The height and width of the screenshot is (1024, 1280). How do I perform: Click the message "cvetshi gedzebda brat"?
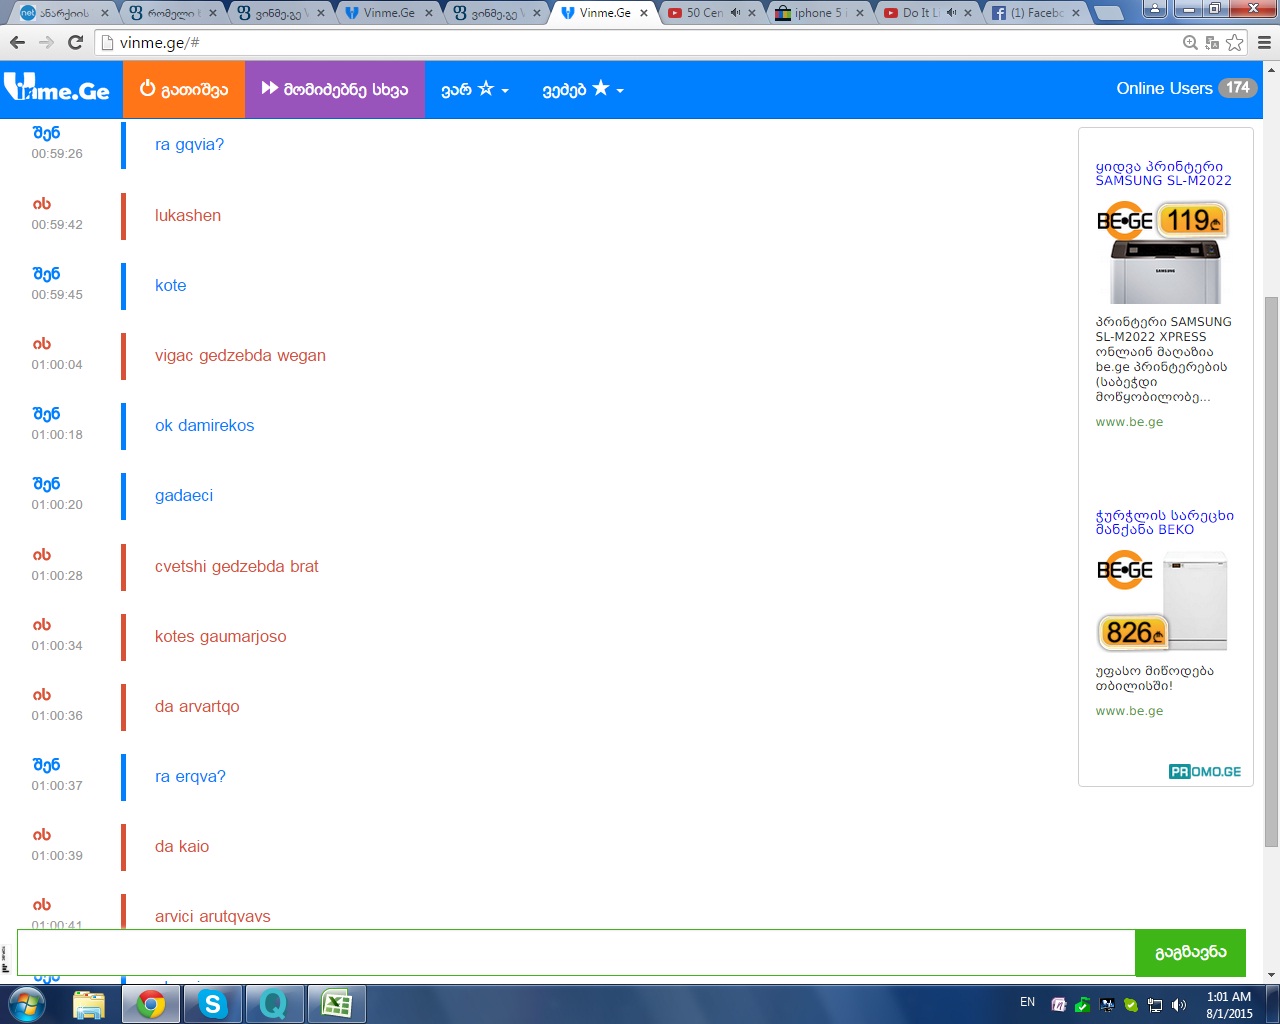pos(237,566)
